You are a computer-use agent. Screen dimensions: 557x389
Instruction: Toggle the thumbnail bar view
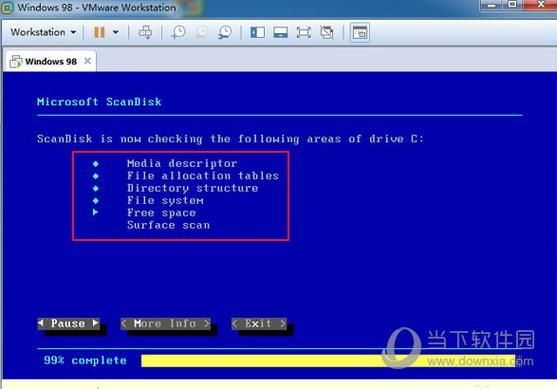[x=281, y=32]
